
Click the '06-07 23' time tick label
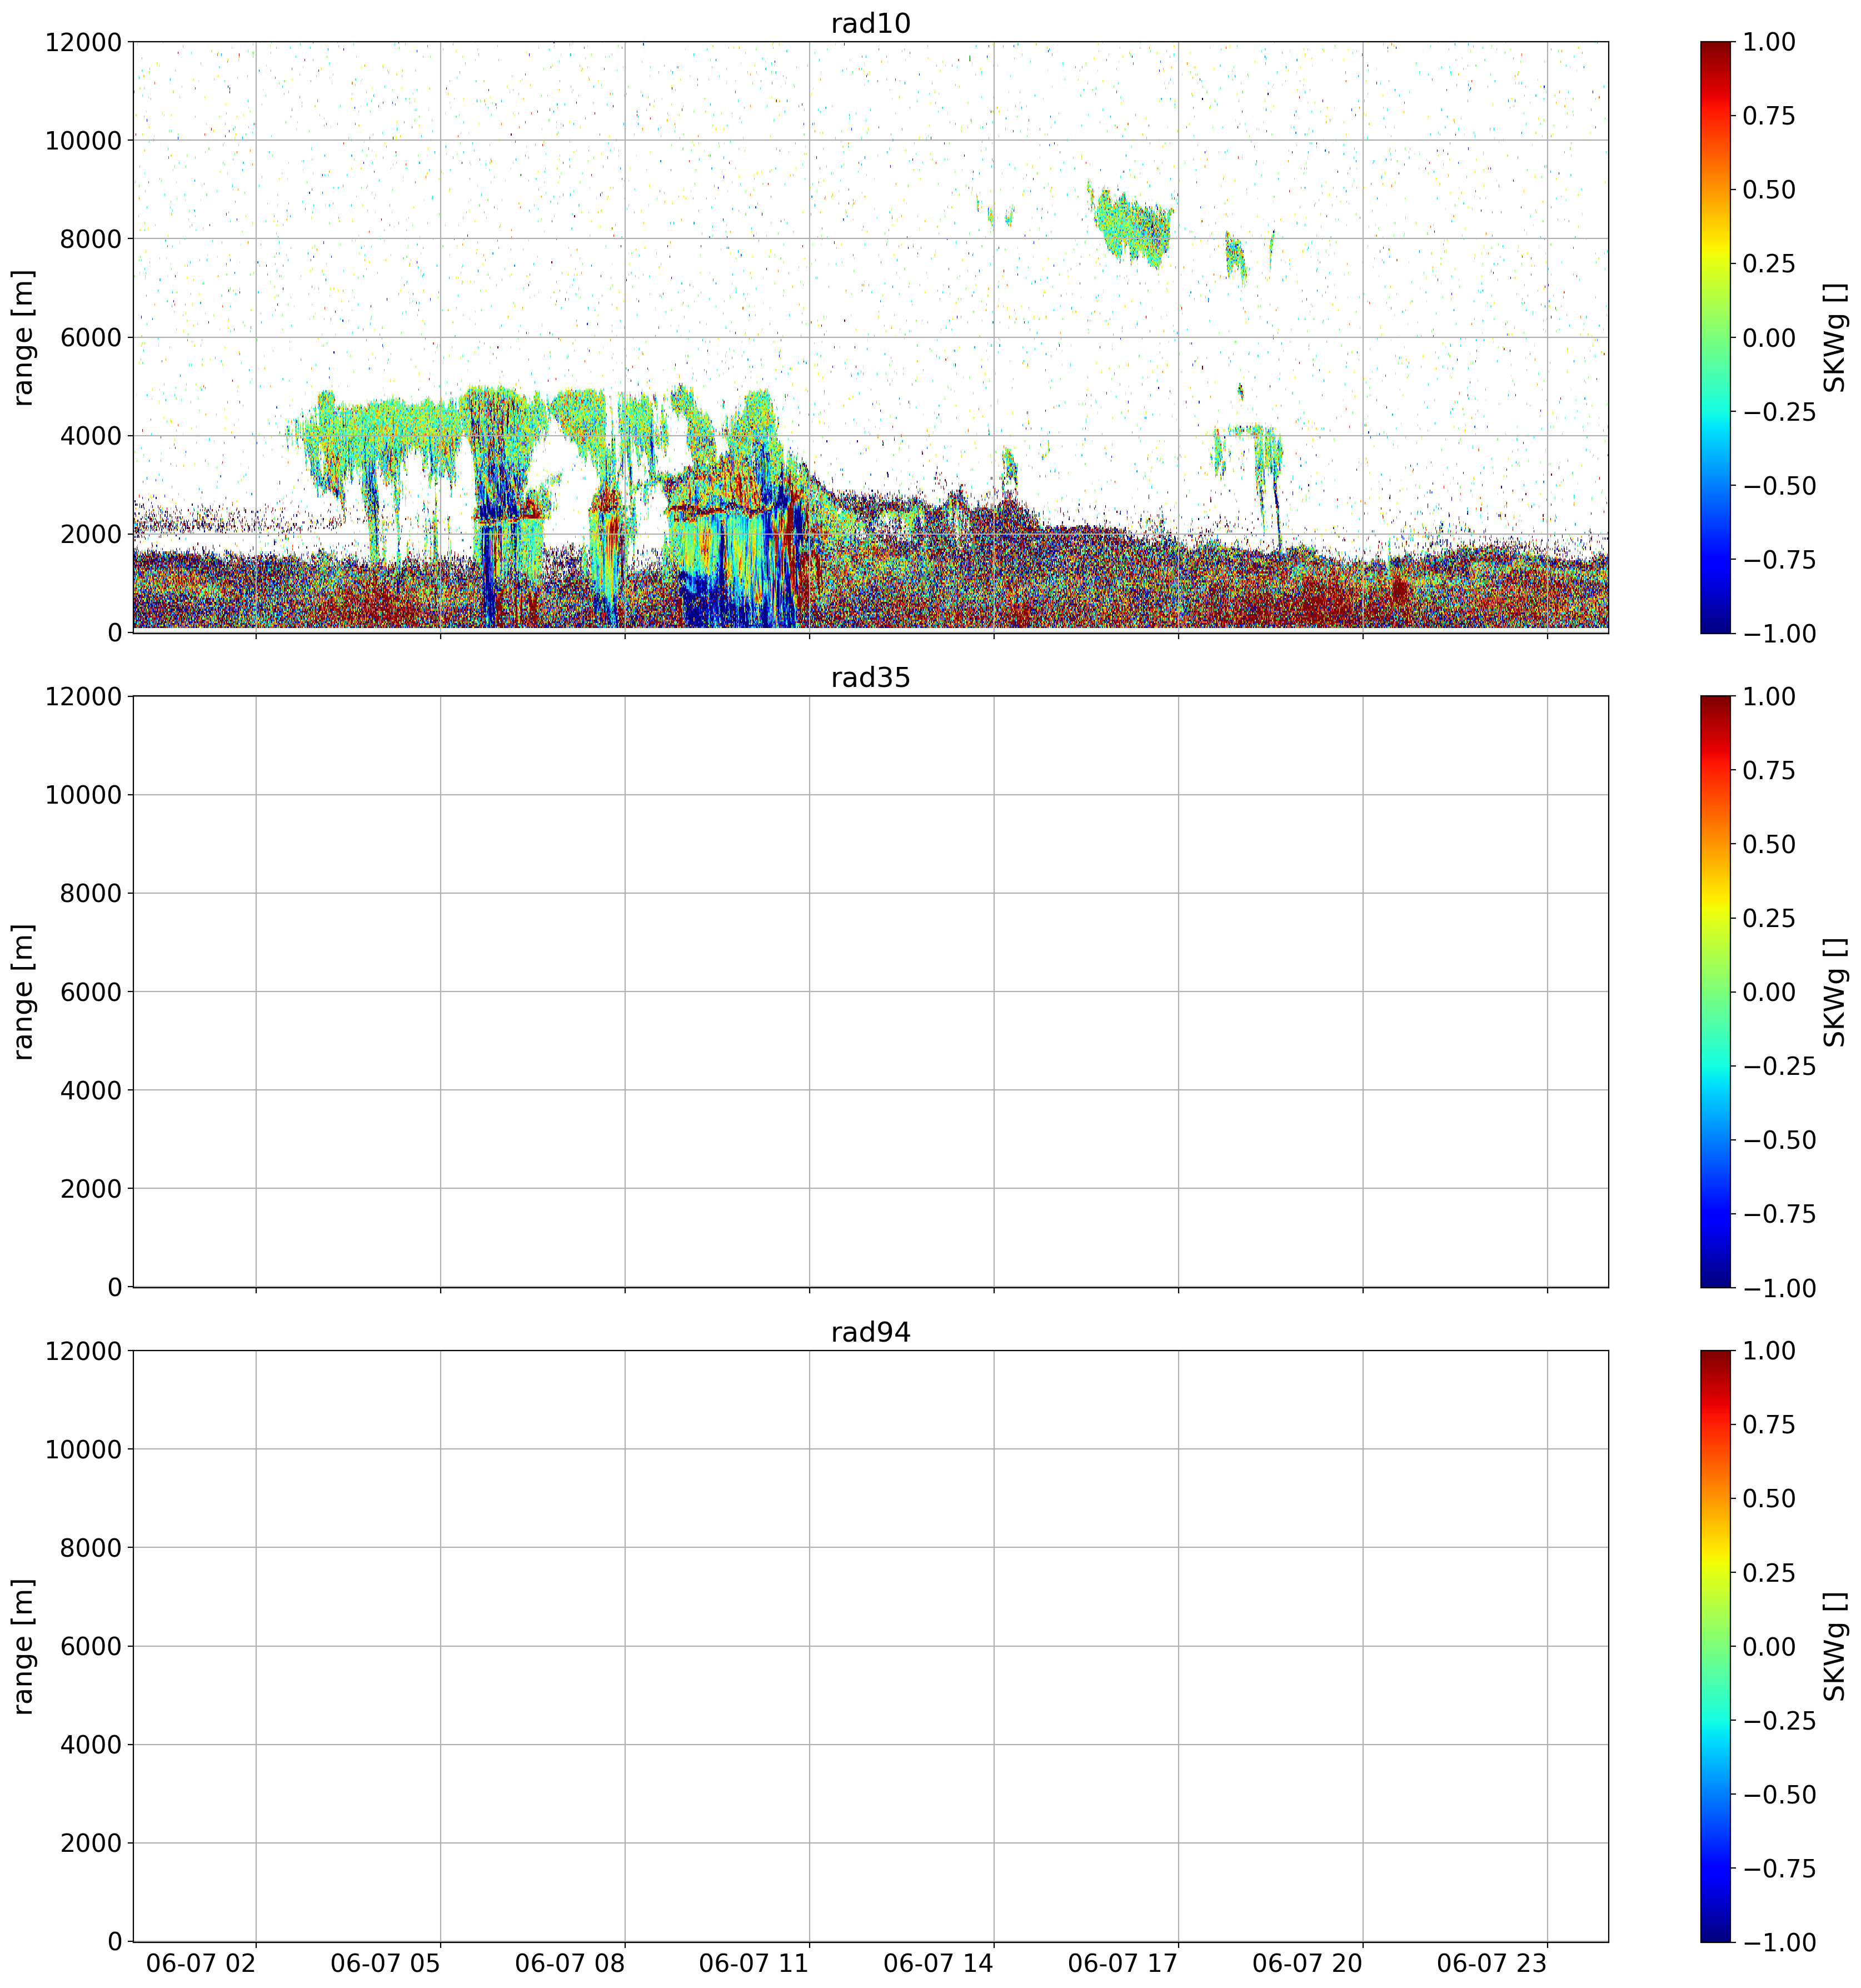pyautogui.click(x=1492, y=1963)
